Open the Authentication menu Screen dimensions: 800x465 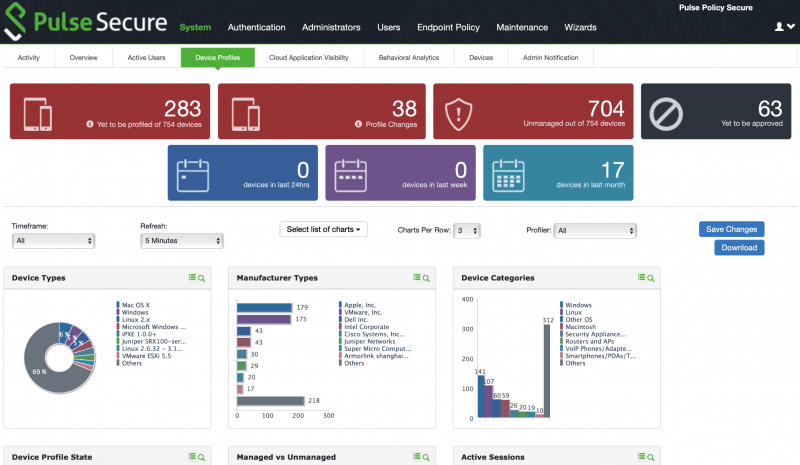click(x=257, y=28)
